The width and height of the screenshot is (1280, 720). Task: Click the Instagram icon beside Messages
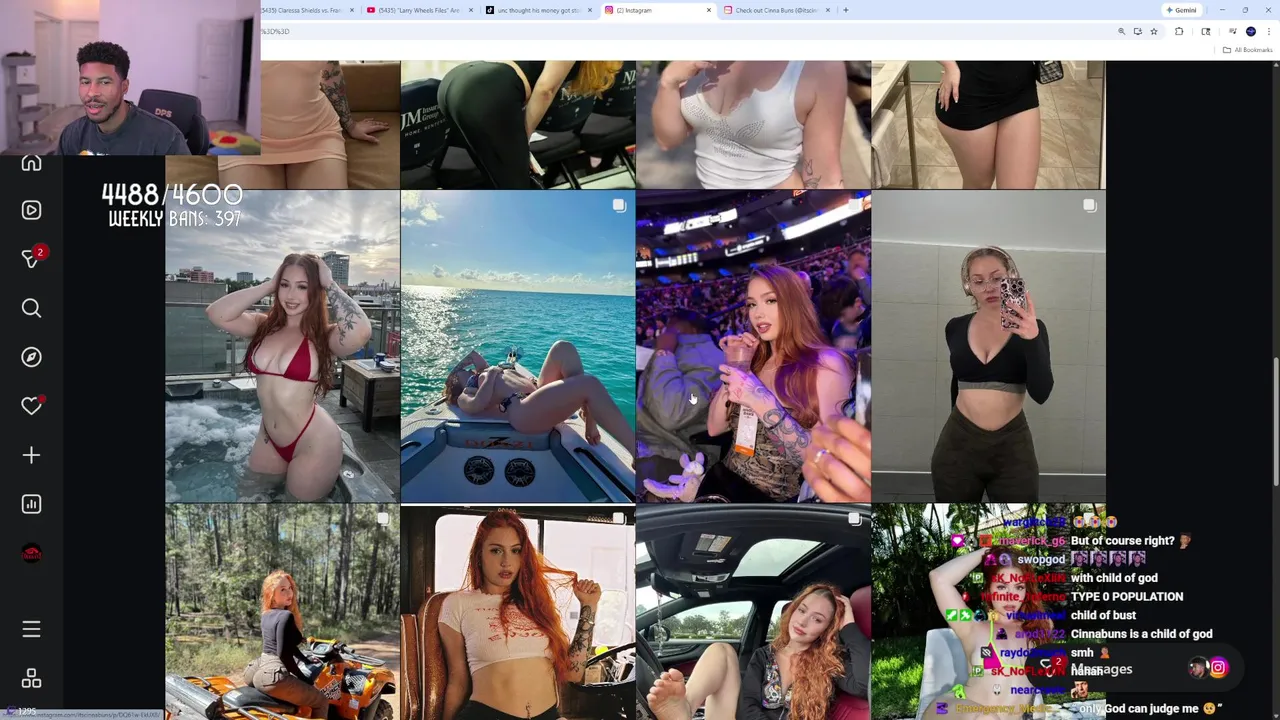pos(1218,668)
